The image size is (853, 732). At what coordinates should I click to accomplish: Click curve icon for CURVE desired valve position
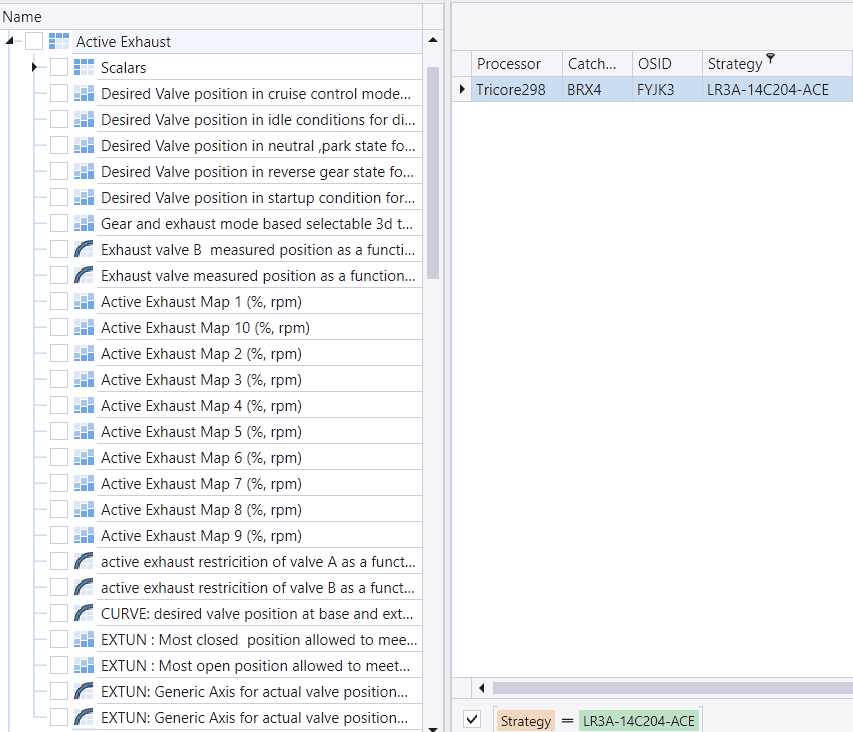click(84, 614)
